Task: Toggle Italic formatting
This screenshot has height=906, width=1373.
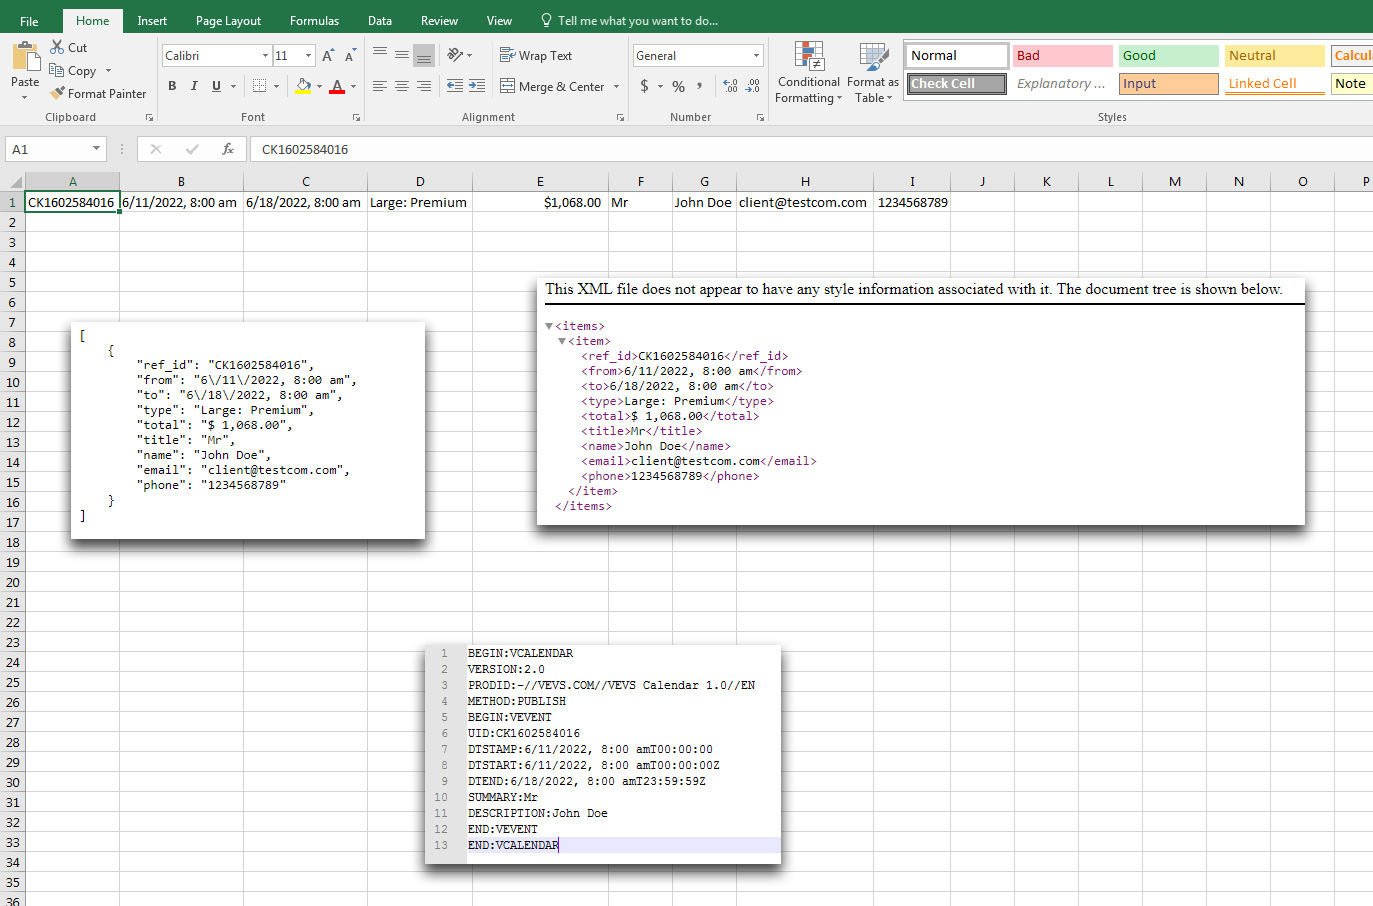Action: coord(194,86)
